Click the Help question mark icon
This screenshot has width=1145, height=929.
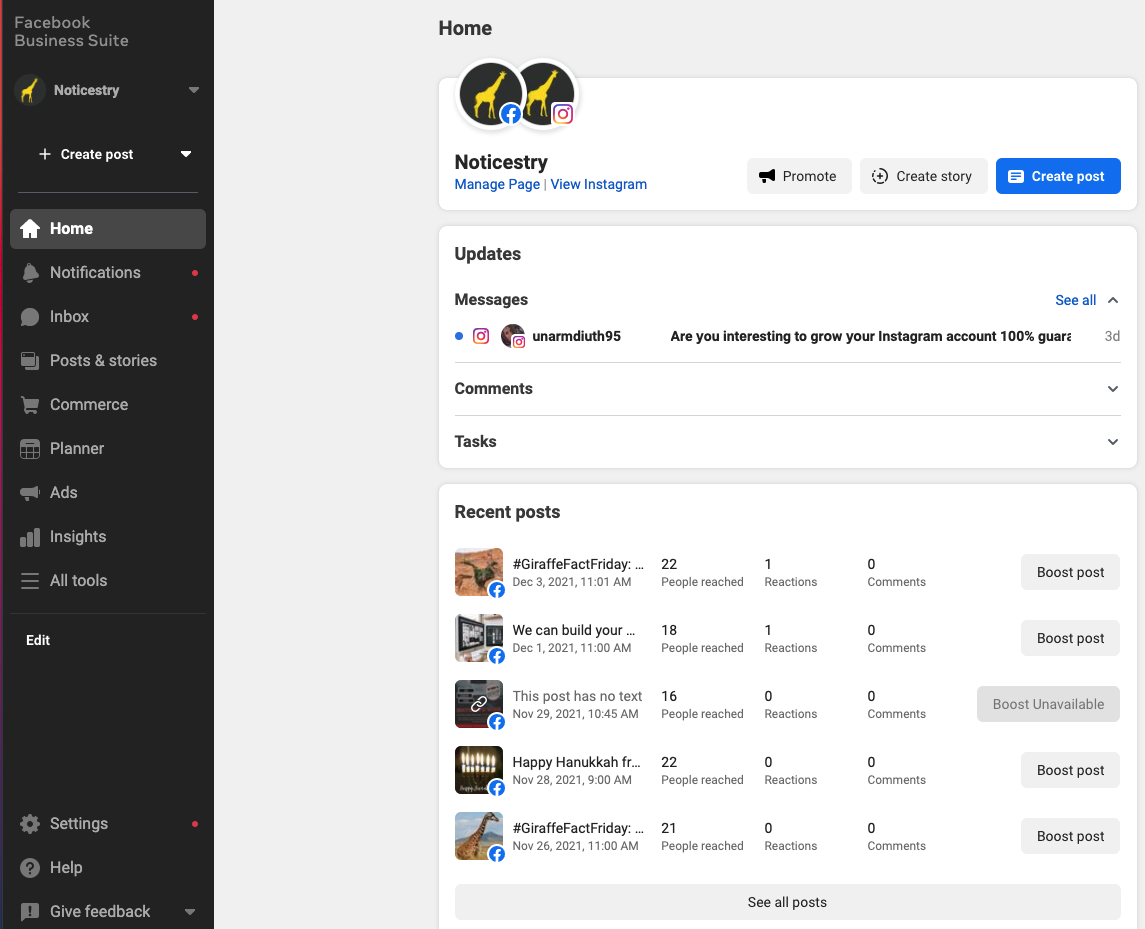[x=31, y=868]
